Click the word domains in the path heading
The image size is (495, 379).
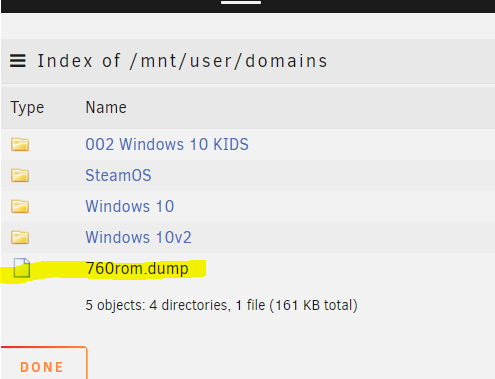point(286,61)
